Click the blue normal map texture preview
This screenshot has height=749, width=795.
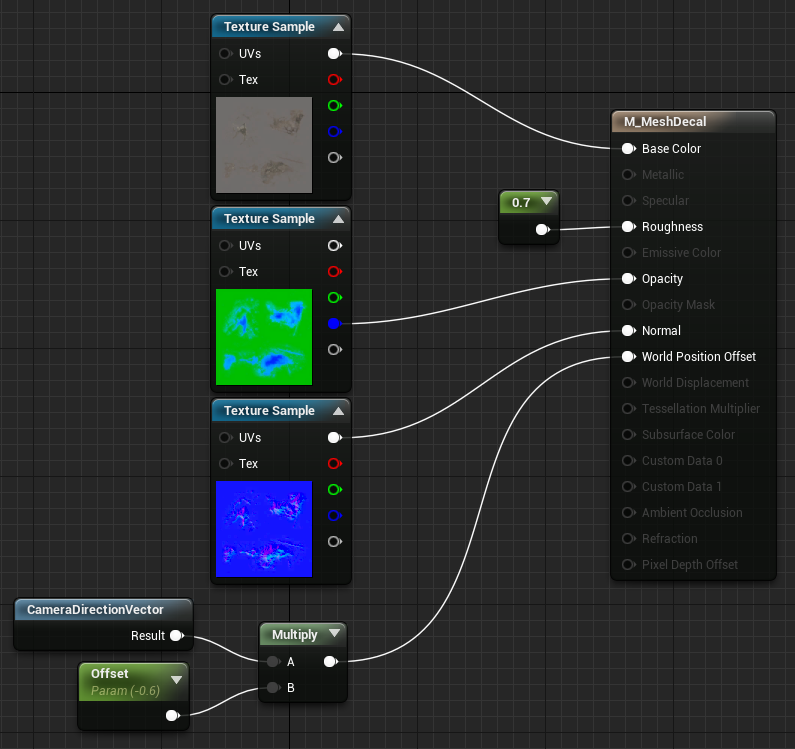[264, 529]
